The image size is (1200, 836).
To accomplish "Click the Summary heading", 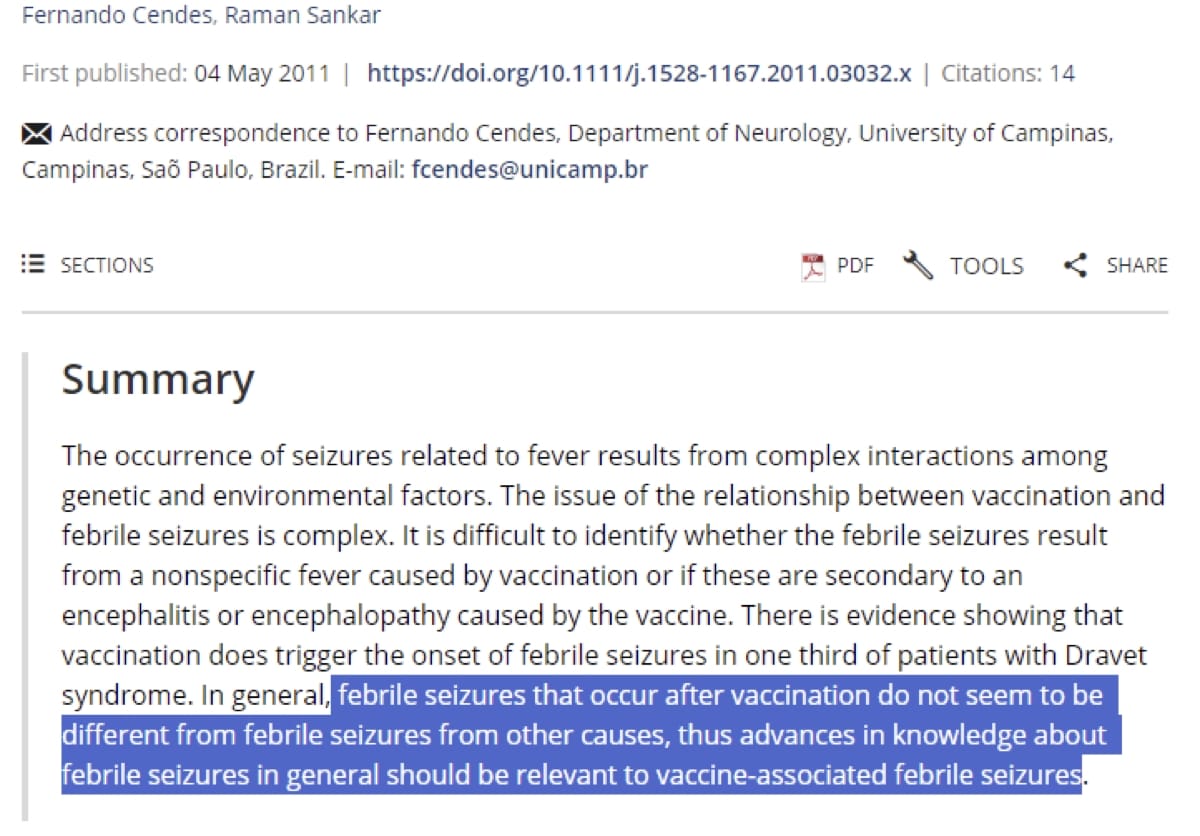I will [158, 380].
